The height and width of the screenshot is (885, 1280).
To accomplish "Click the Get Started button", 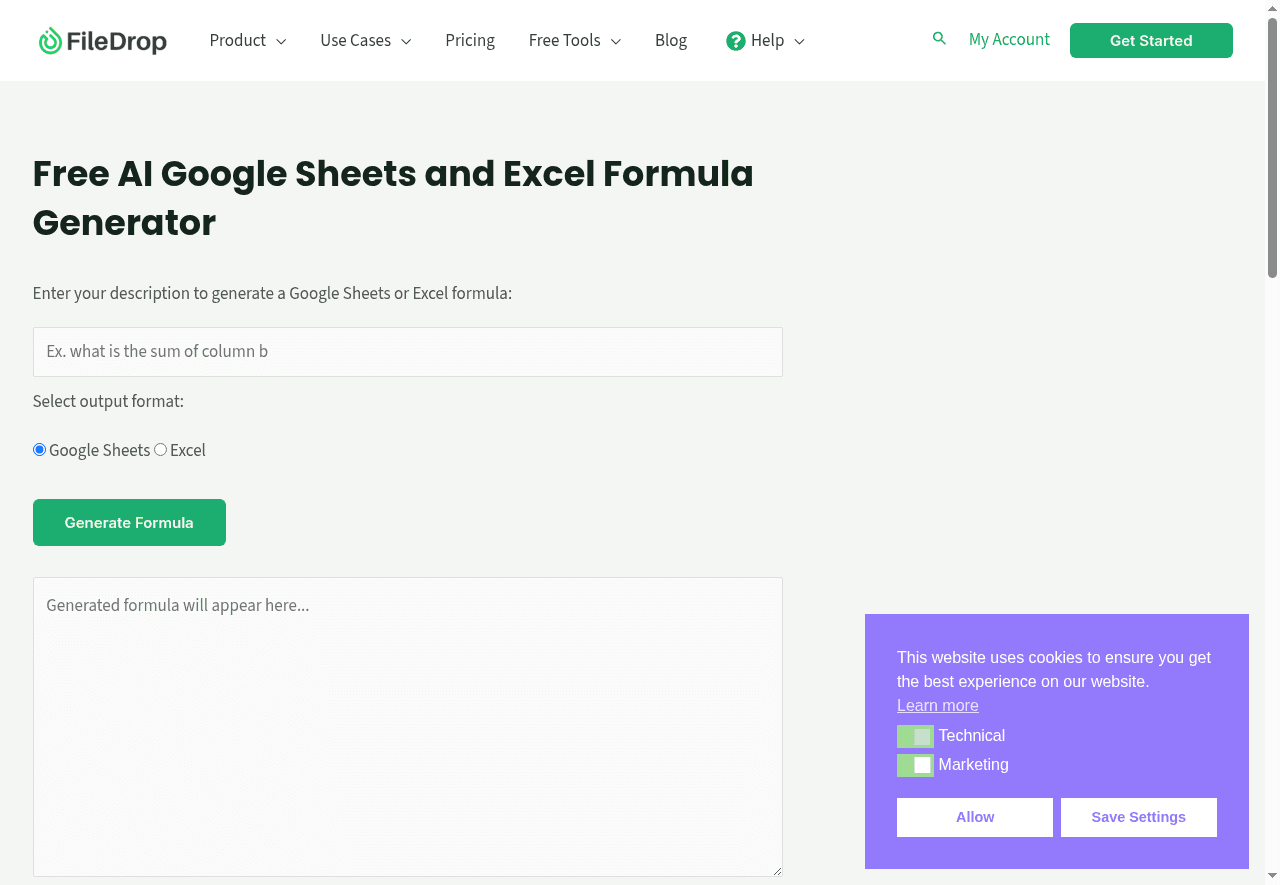I will [1151, 41].
